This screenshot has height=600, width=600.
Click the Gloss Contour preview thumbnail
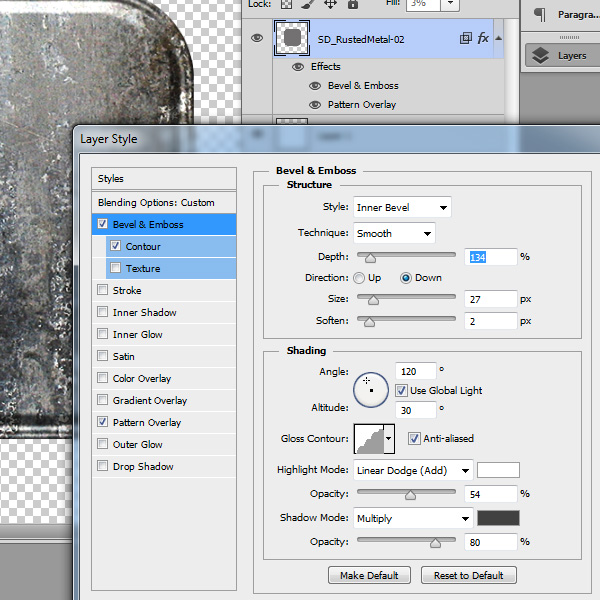coord(369,439)
